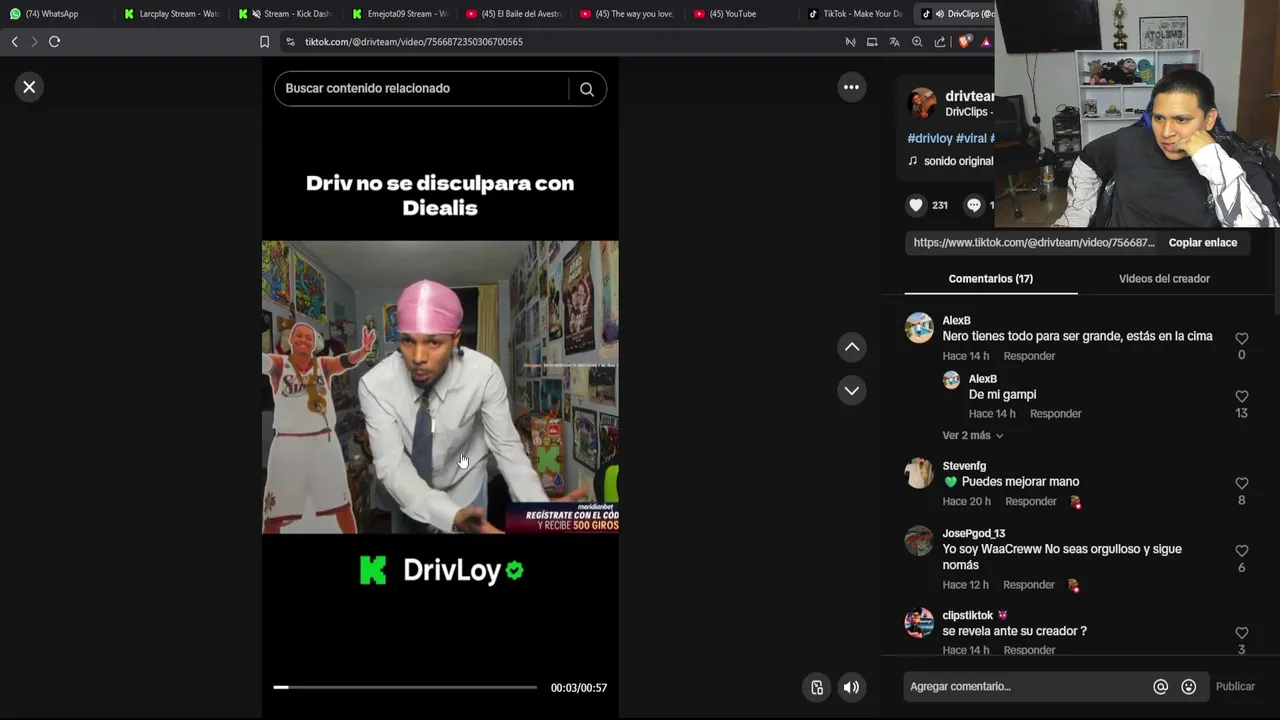Like JosePgod_13's comment
This screenshot has height=720, width=1280.
(x=1242, y=550)
